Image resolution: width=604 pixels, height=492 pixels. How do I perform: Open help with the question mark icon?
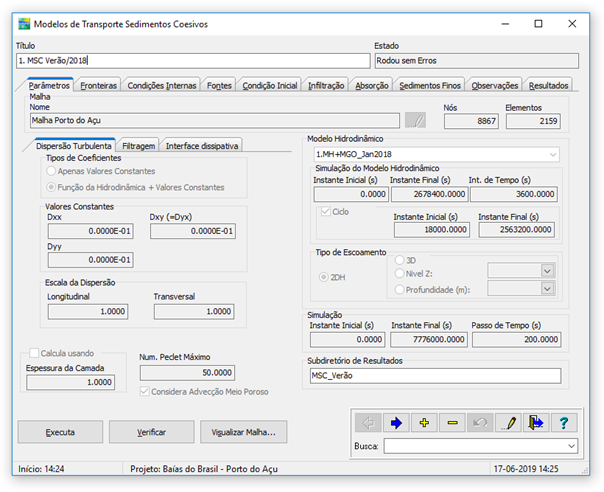(x=564, y=423)
